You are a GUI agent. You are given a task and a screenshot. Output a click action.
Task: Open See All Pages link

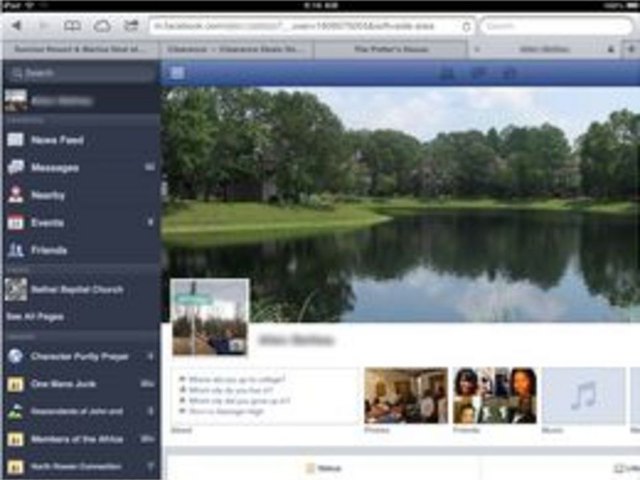pos(35,316)
